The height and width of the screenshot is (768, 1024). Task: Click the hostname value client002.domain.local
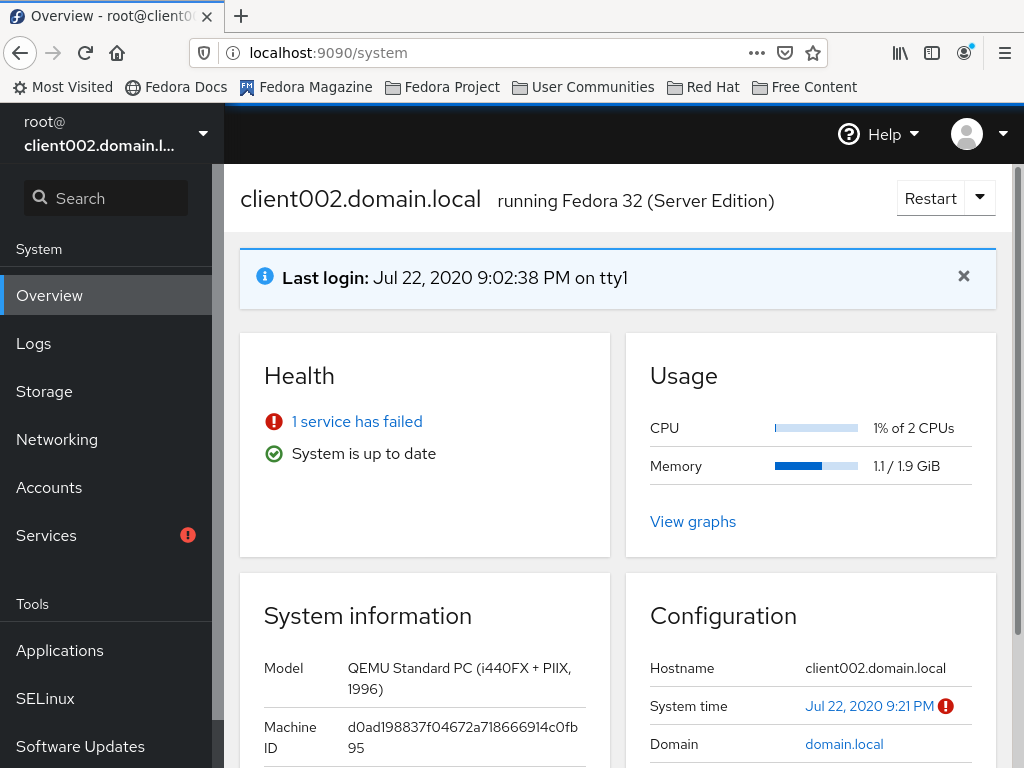875,668
